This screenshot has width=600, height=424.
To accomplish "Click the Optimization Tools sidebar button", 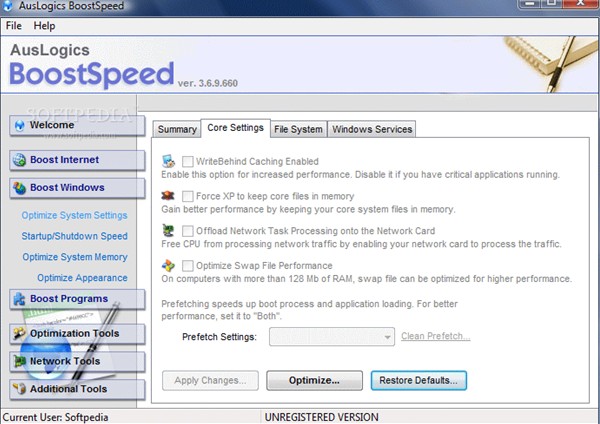I will (x=77, y=334).
